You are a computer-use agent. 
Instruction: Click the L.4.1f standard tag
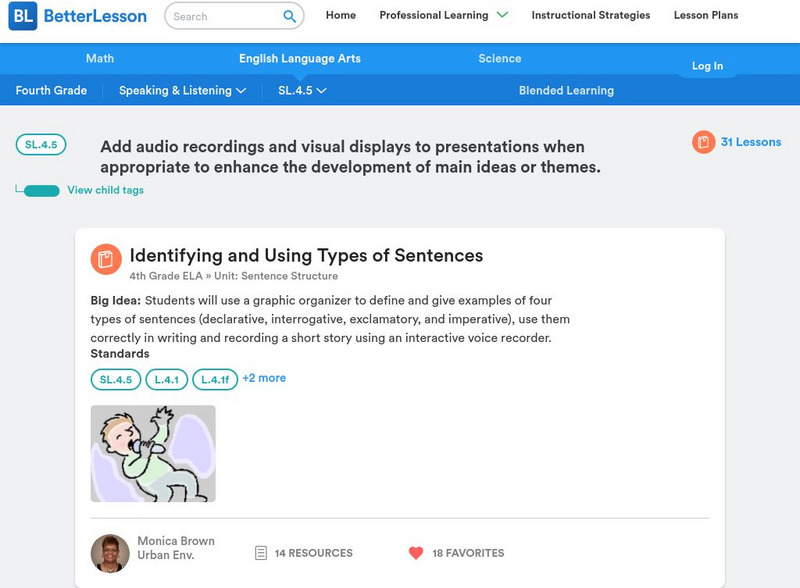(215, 379)
